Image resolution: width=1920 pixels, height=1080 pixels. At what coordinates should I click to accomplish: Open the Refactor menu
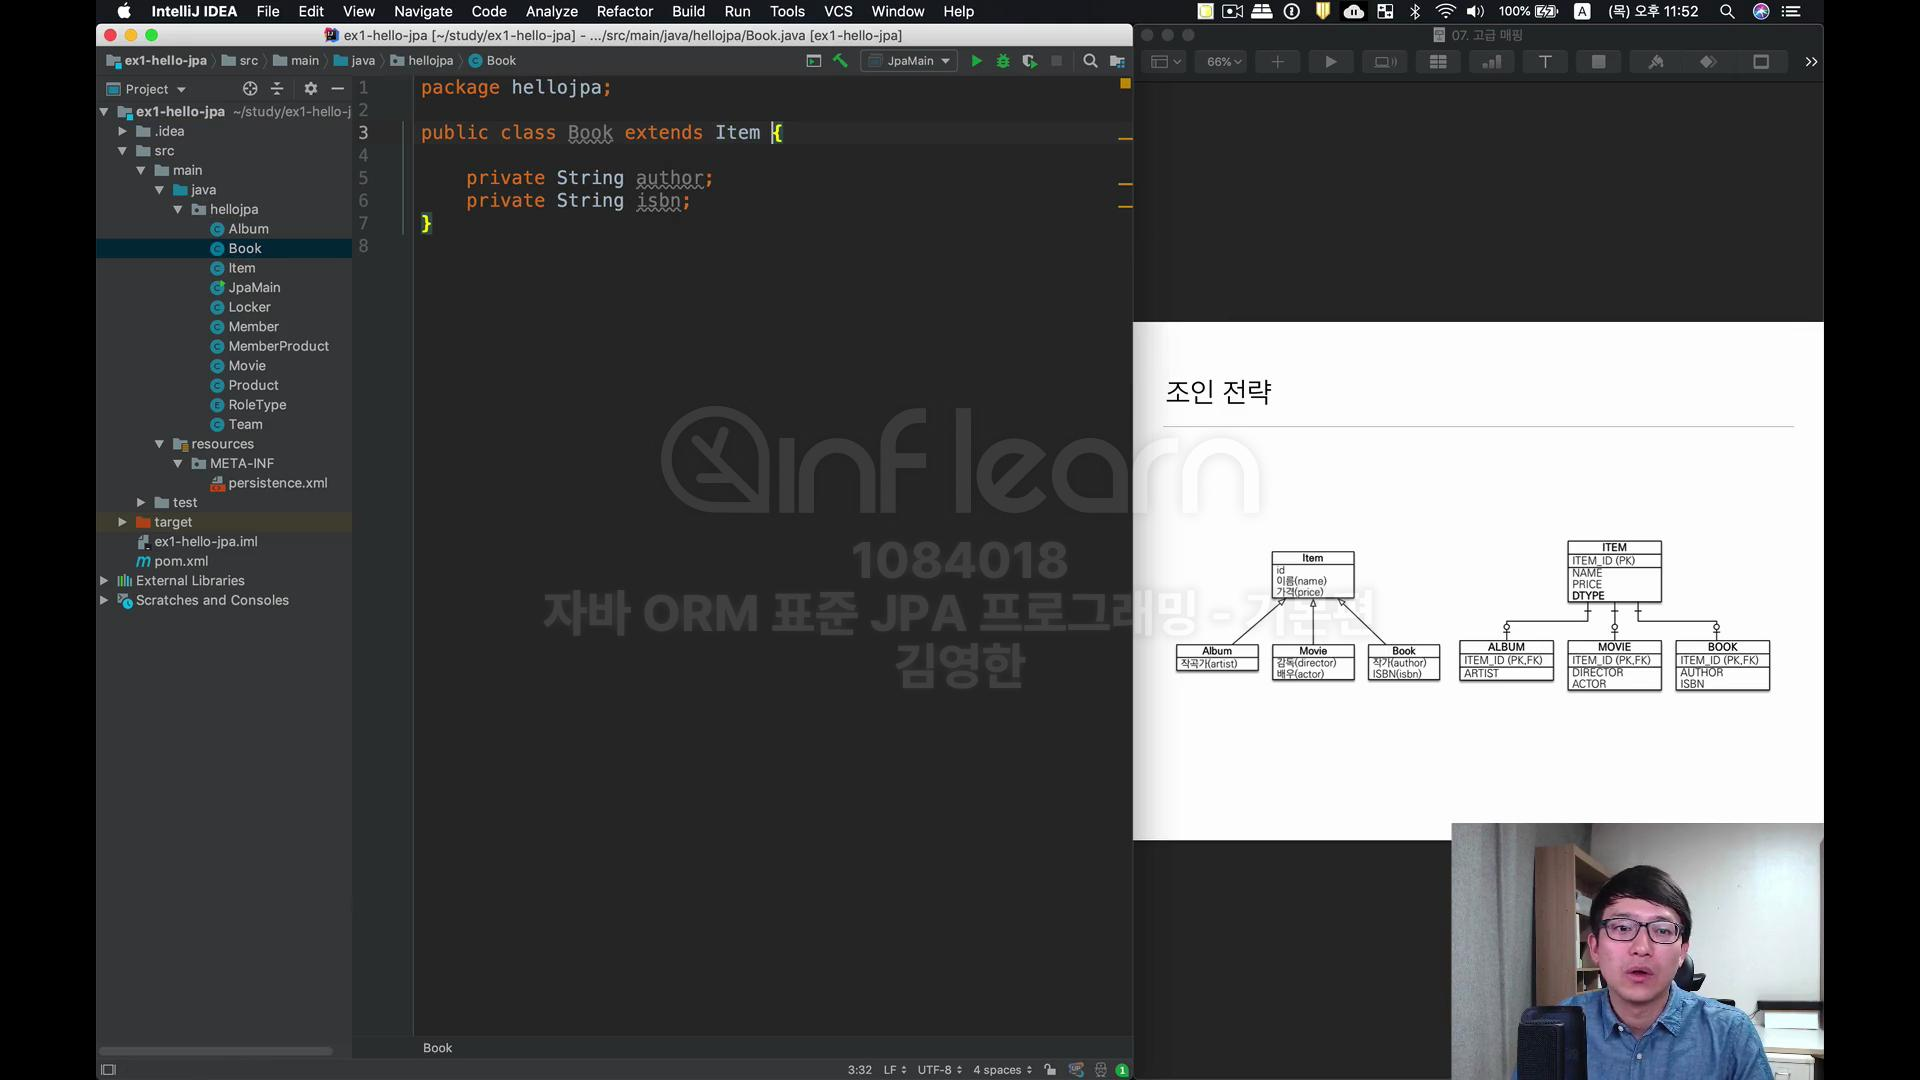tap(624, 11)
